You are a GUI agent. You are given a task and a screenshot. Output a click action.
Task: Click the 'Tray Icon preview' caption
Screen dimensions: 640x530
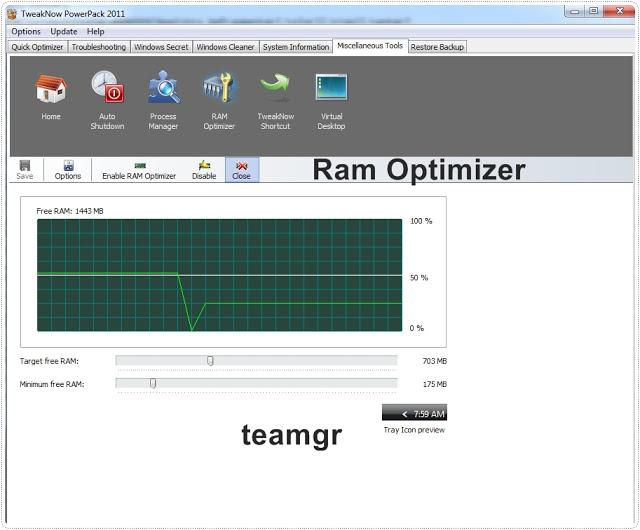tap(414, 430)
